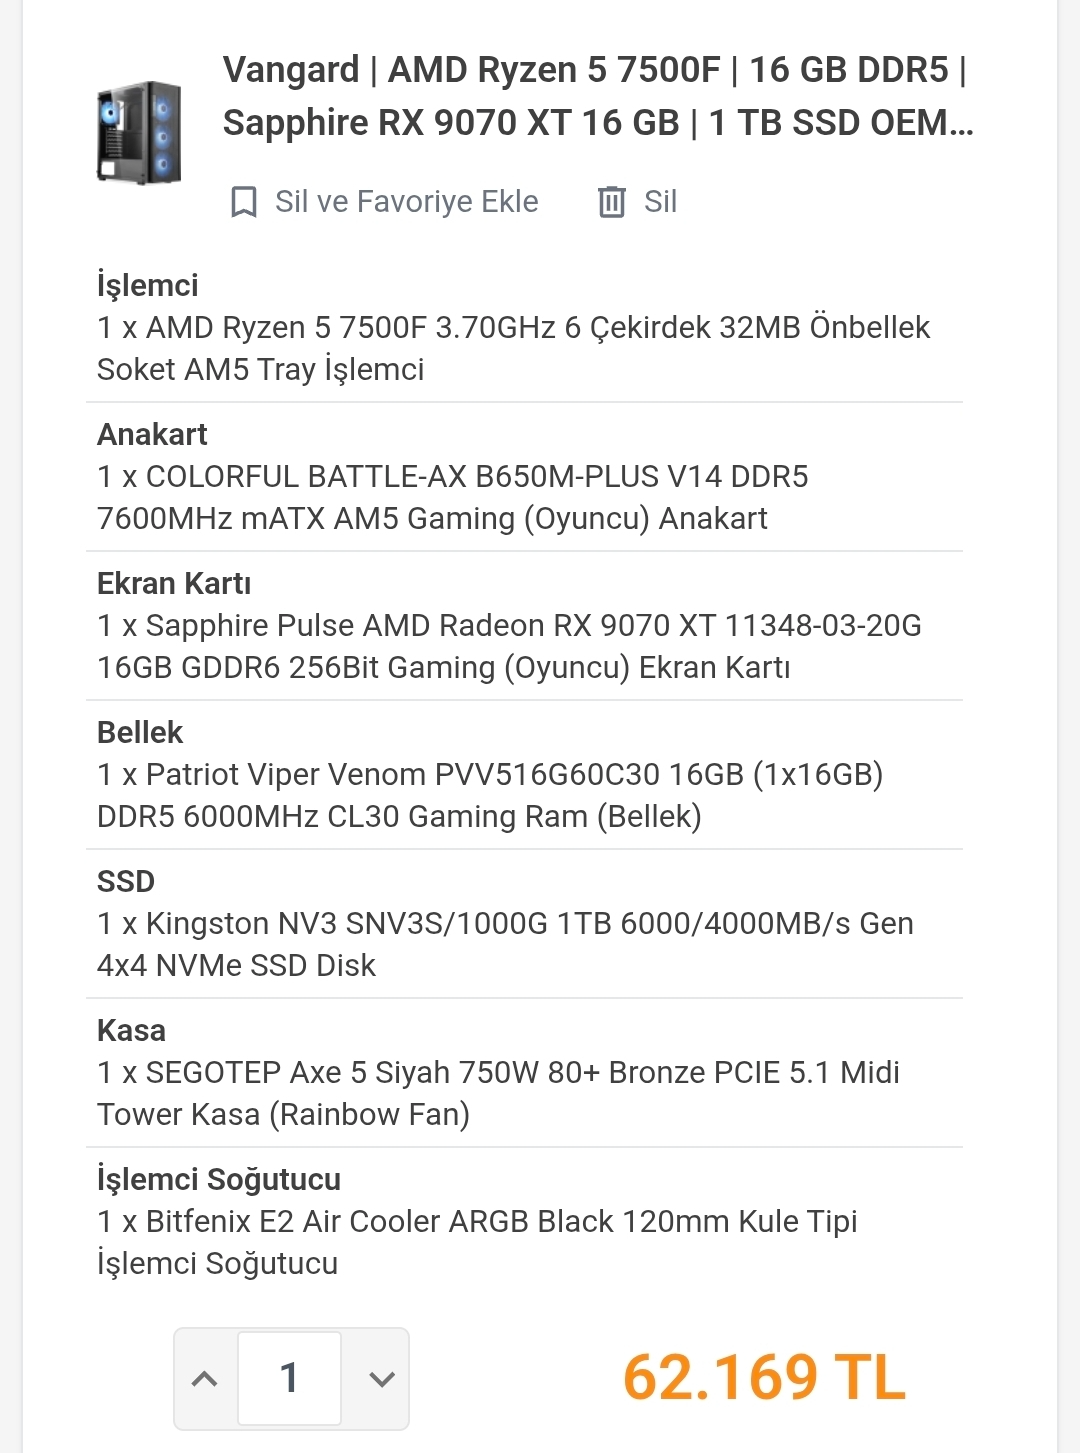This screenshot has width=1080, height=1453.
Task: Click the İşlemci section heading
Action: coord(147,286)
